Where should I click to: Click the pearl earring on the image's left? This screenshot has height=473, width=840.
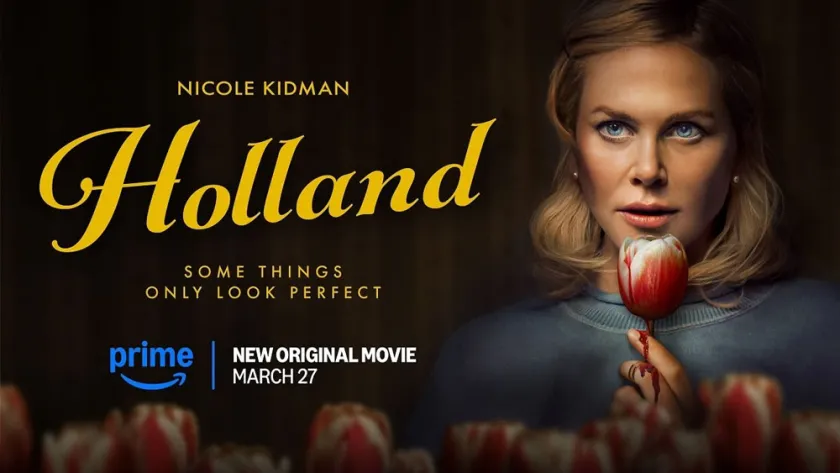575,175
